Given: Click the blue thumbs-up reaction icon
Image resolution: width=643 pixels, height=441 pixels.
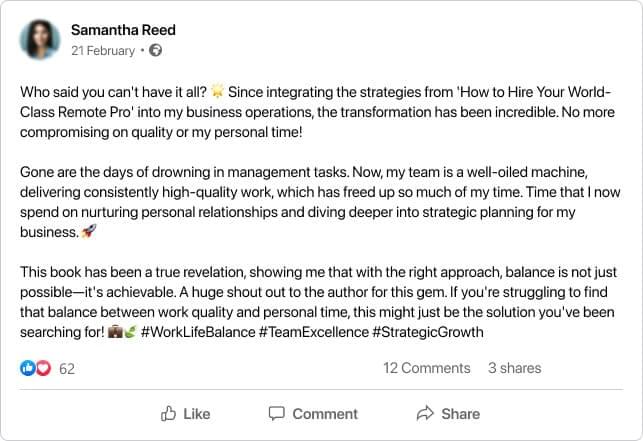Looking at the screenshot, I should coord(27,368).
